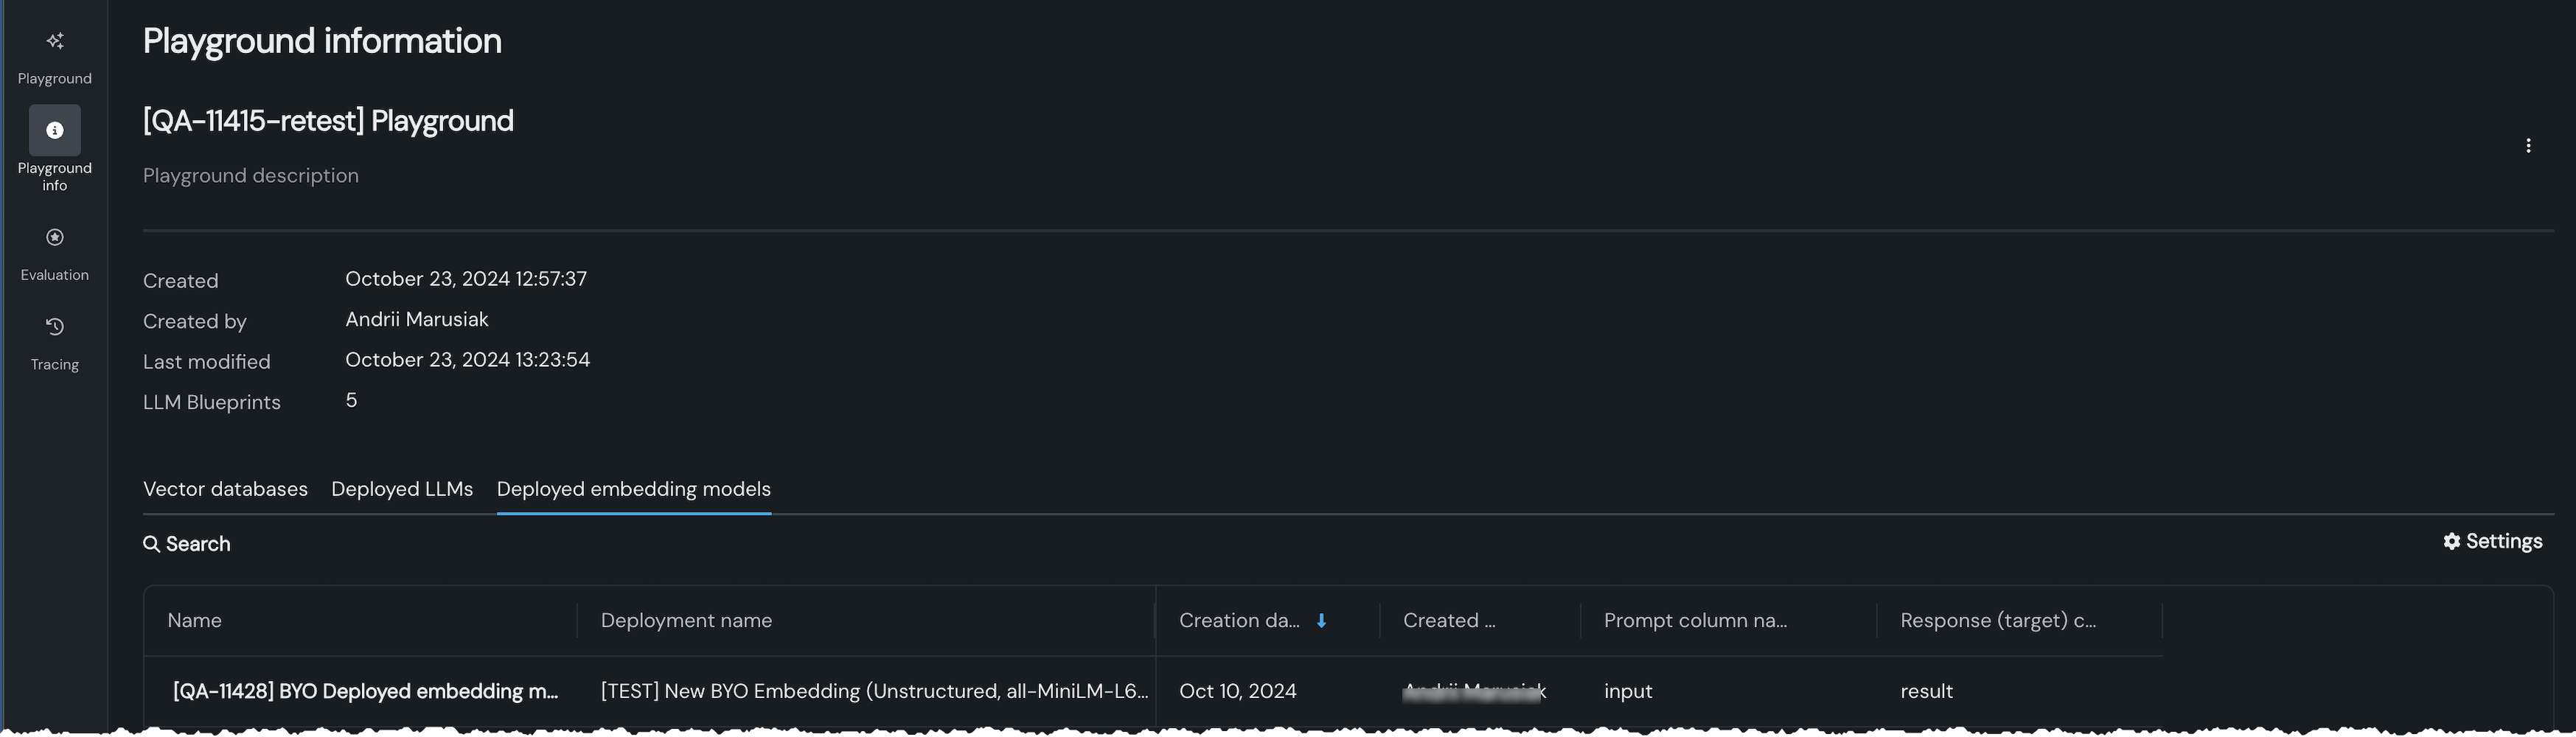This screenshot has width=2576, height=737.
Task: Click the TEST New BYO Embedding deployment cell
Action: [x=874, y=691]
